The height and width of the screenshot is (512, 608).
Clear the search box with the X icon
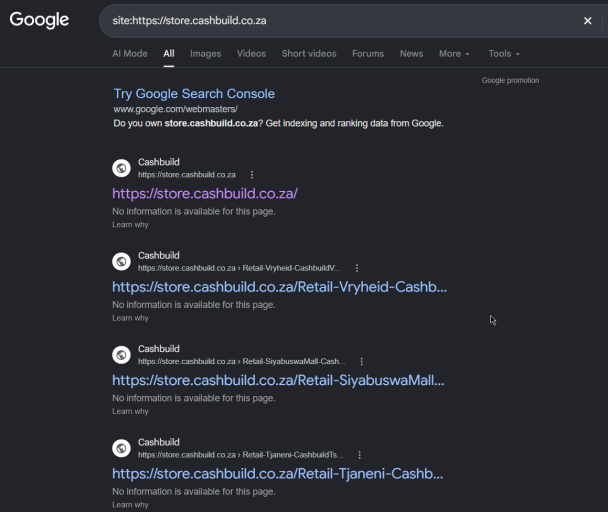[x=587, y=21]
